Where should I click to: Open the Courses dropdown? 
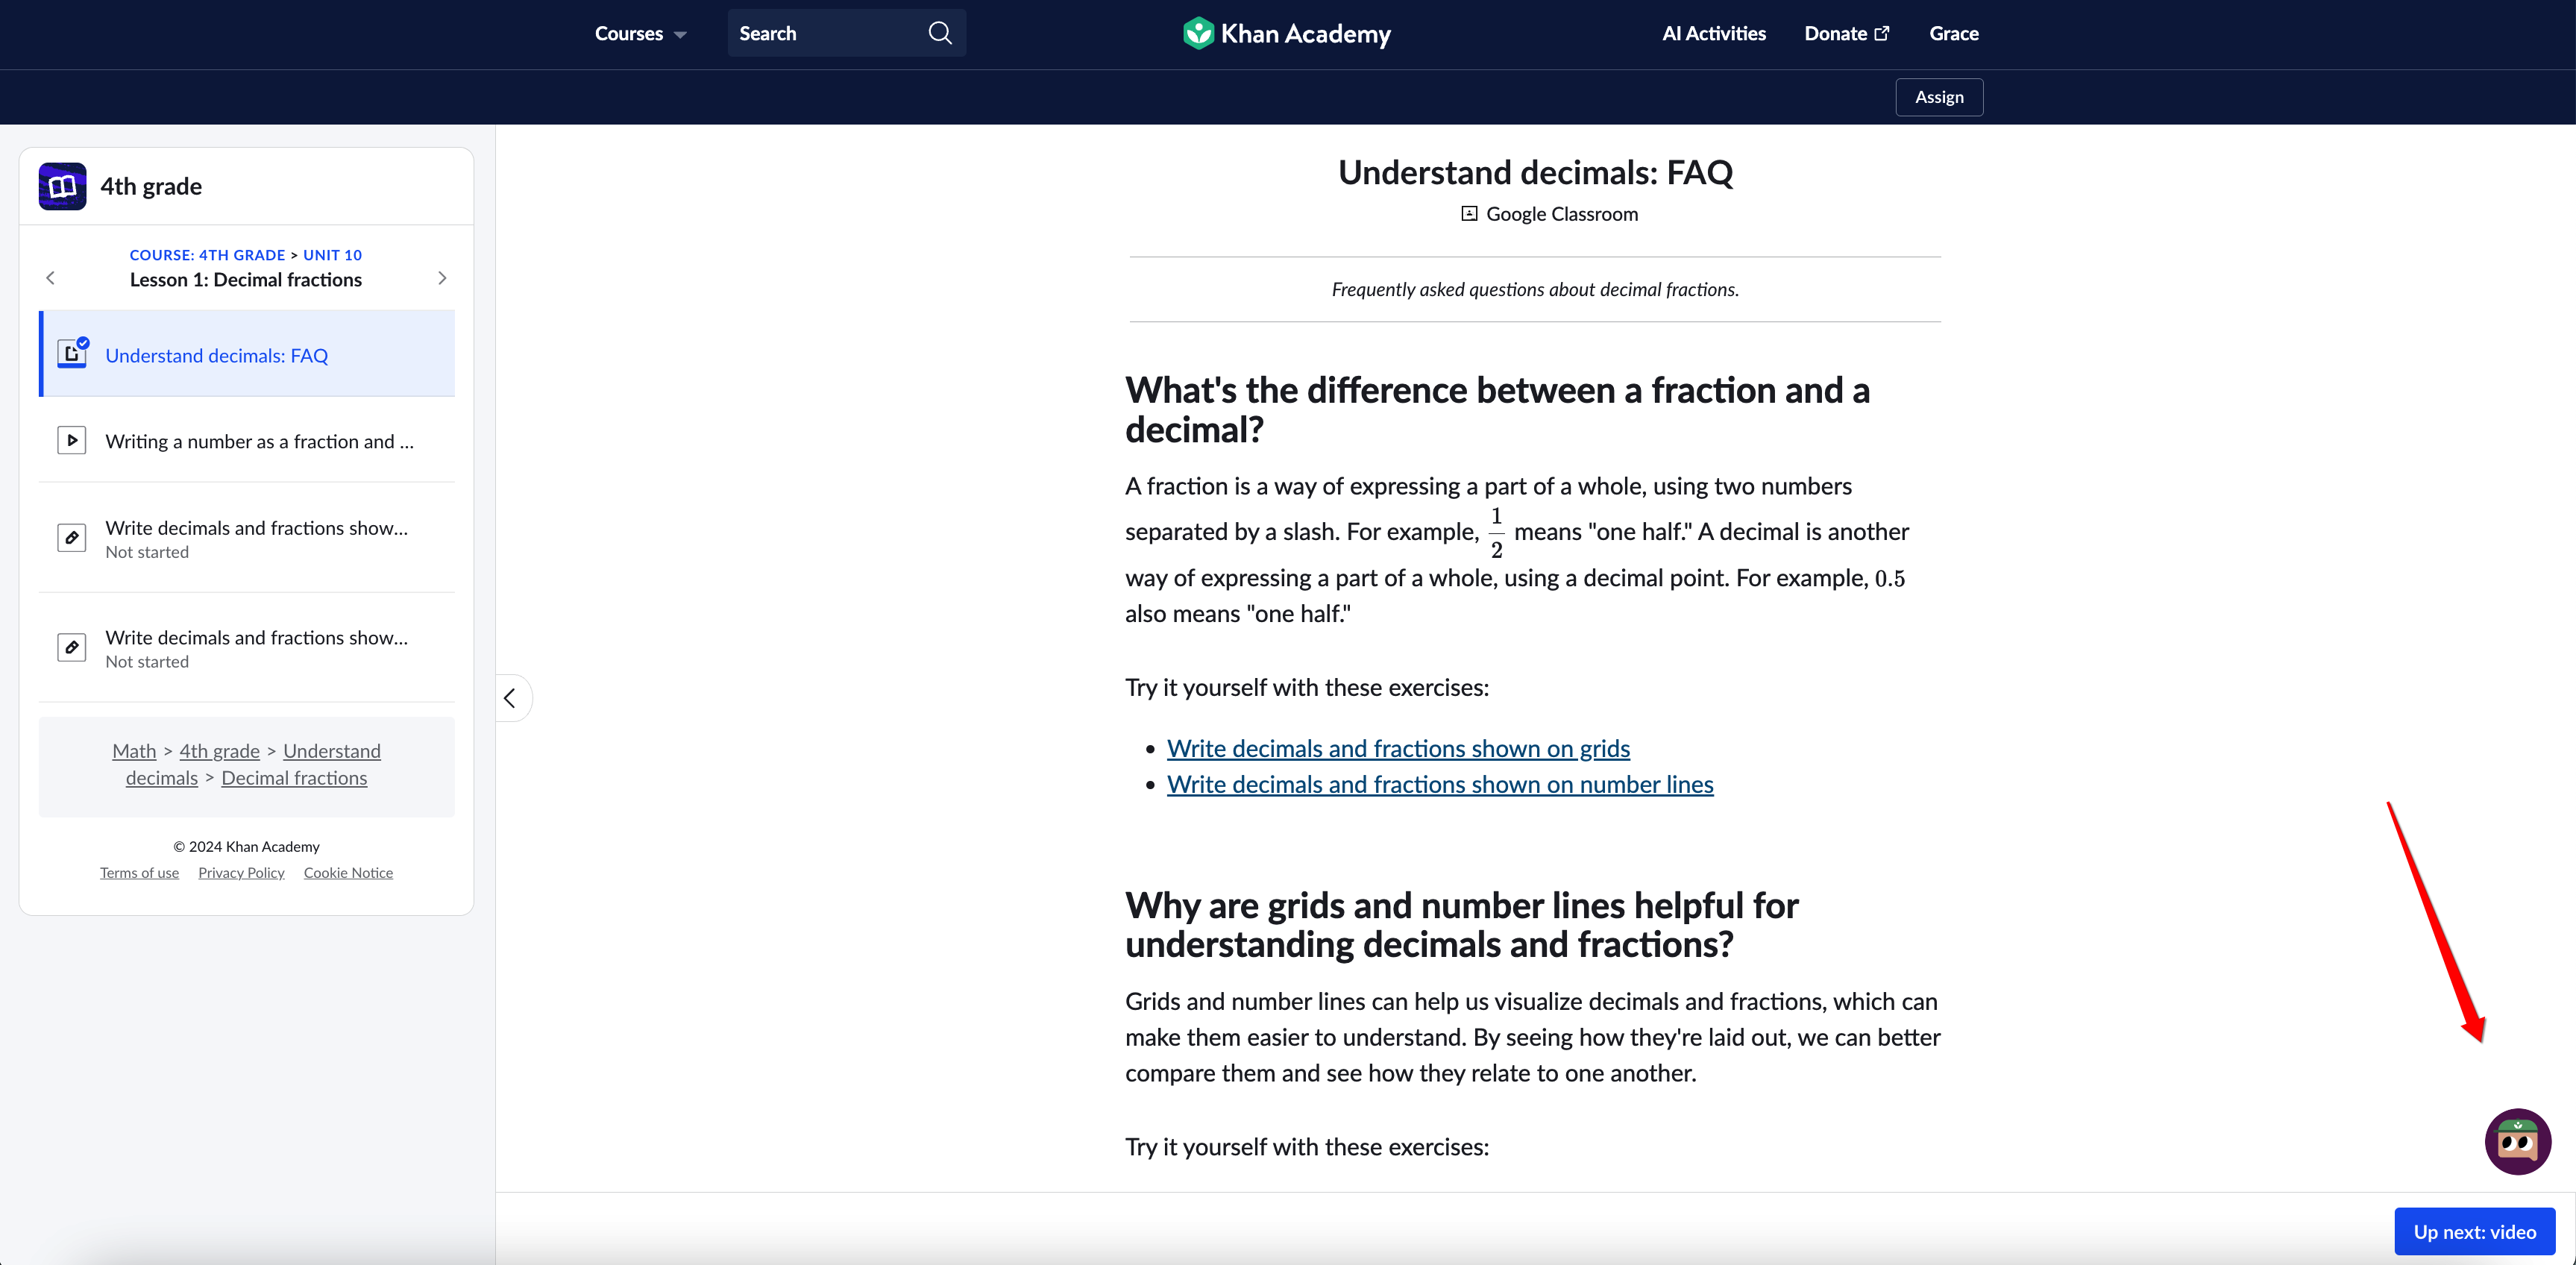[639, 32]
